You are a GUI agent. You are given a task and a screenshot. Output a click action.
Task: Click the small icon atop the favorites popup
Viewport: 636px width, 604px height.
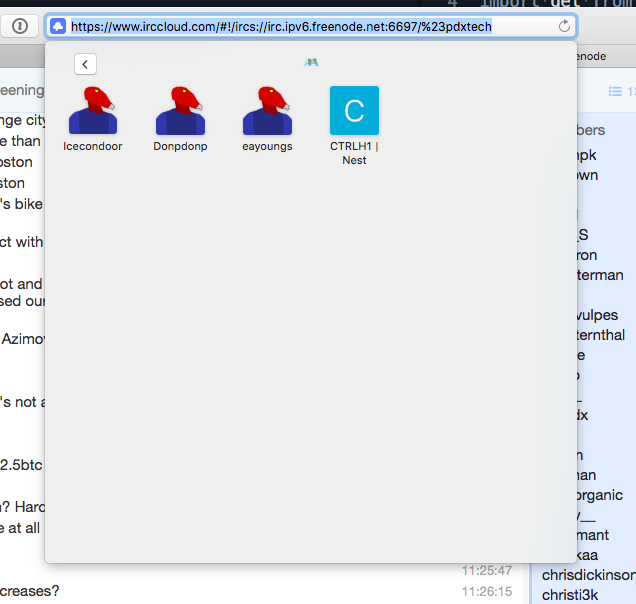[x=311, y=62]
